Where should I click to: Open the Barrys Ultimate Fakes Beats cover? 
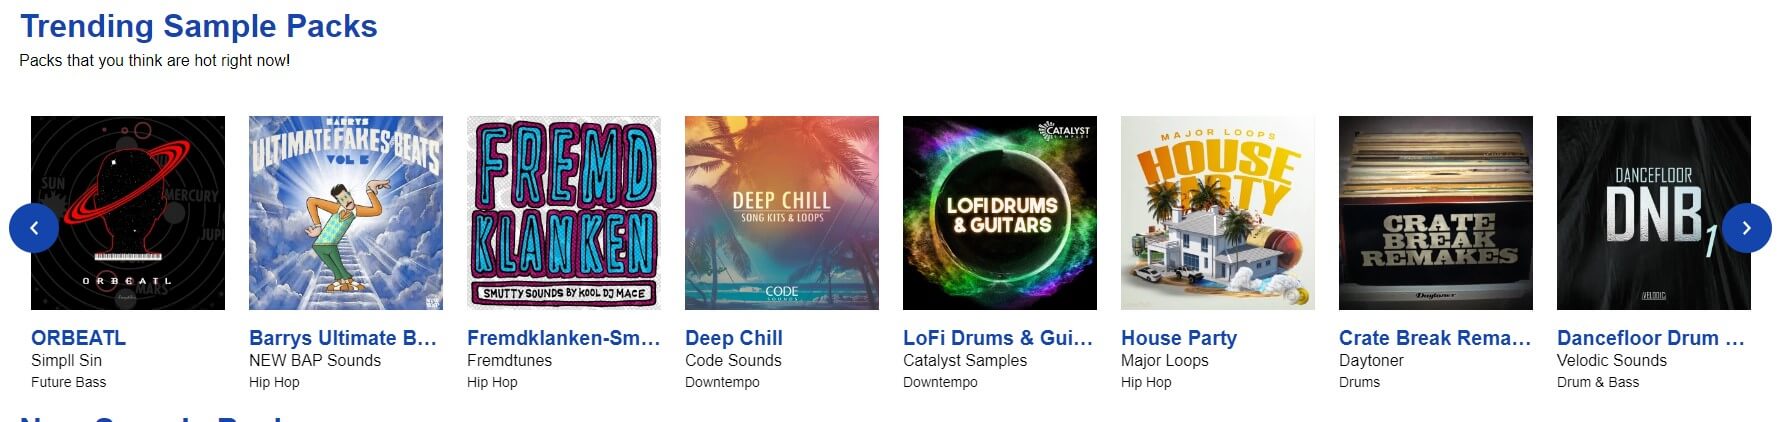tap(346, 213)
